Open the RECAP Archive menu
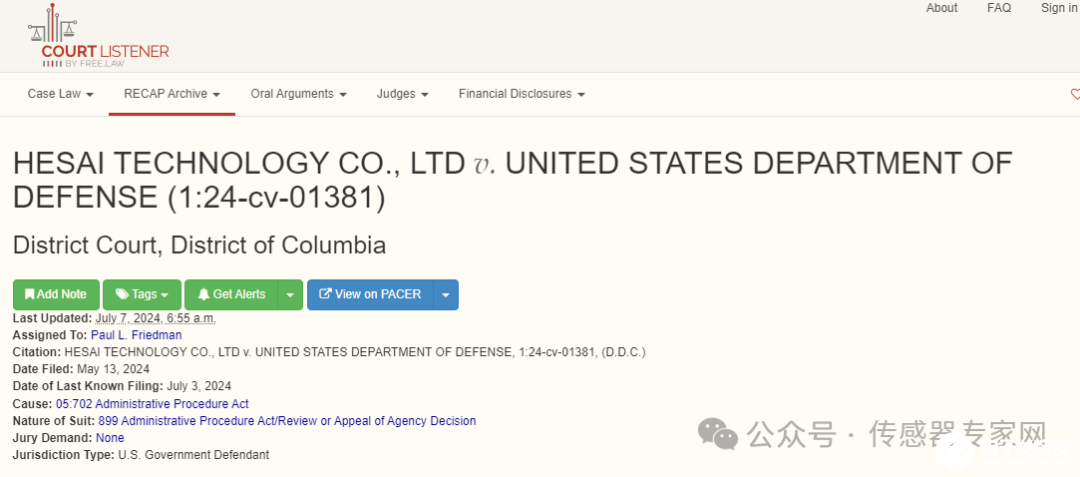 [172, 94]
